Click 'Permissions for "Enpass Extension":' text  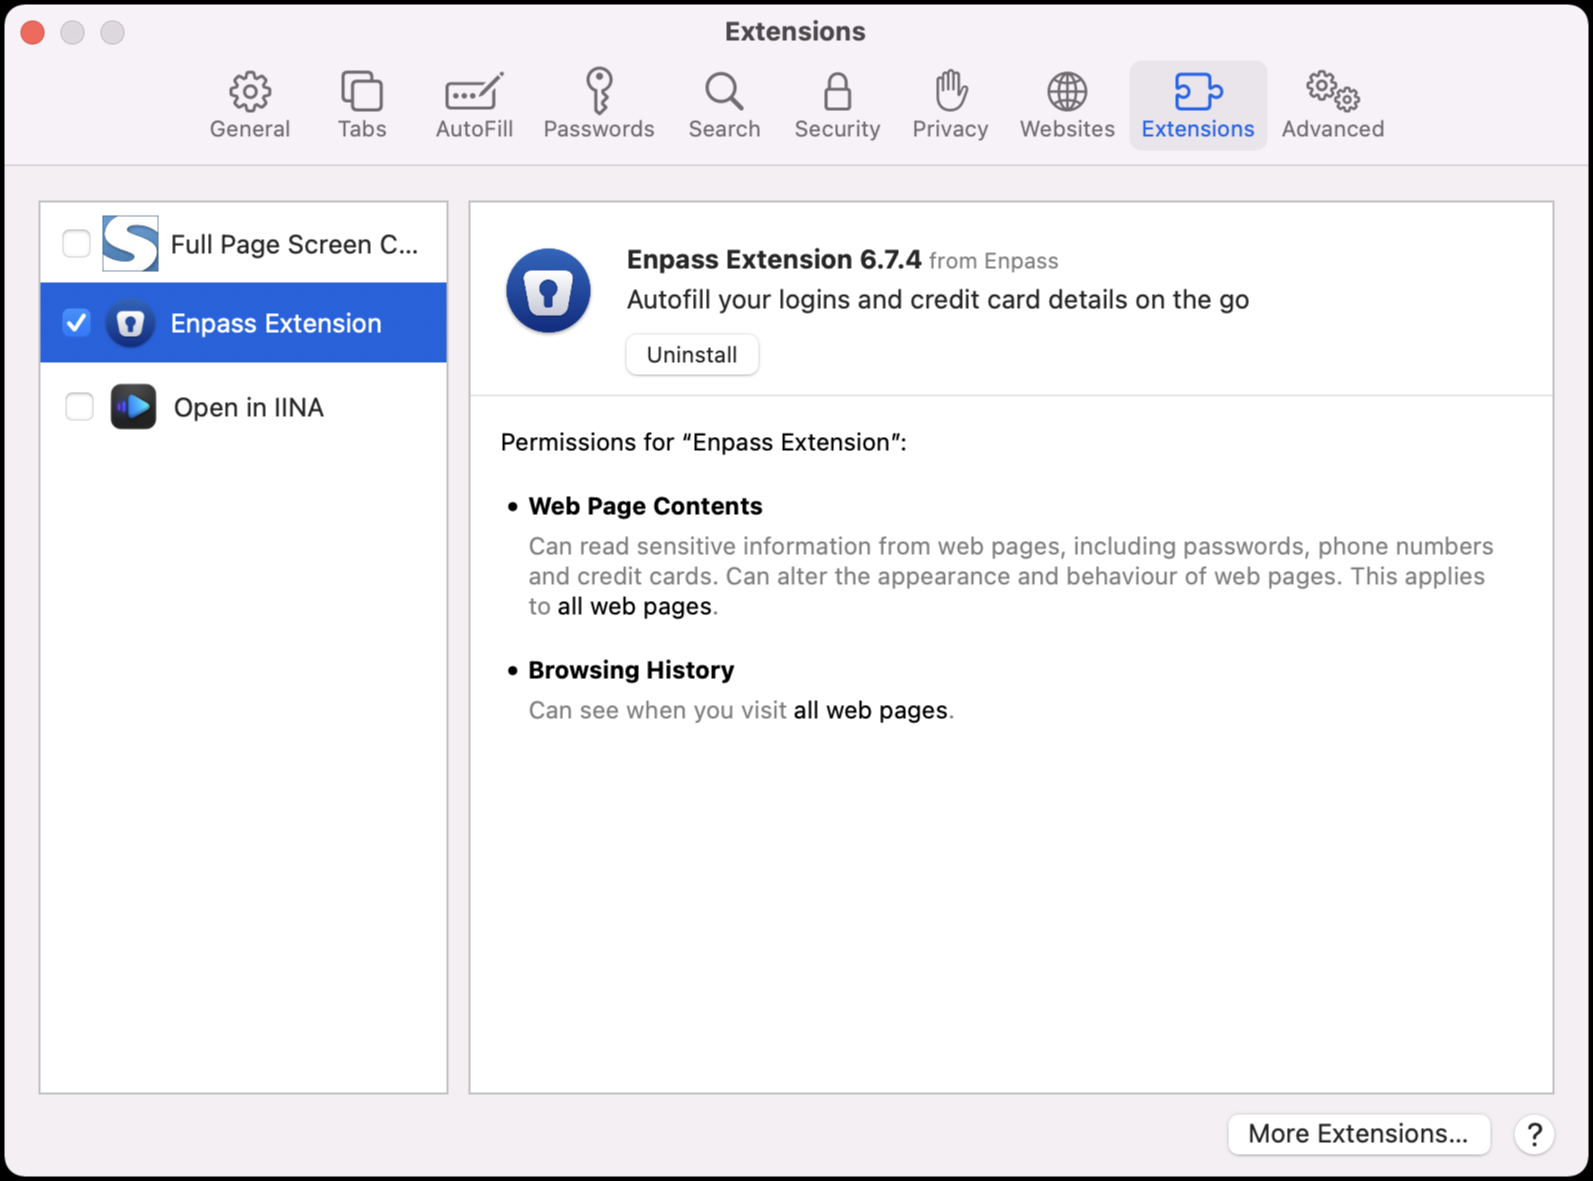coord(704,442)
